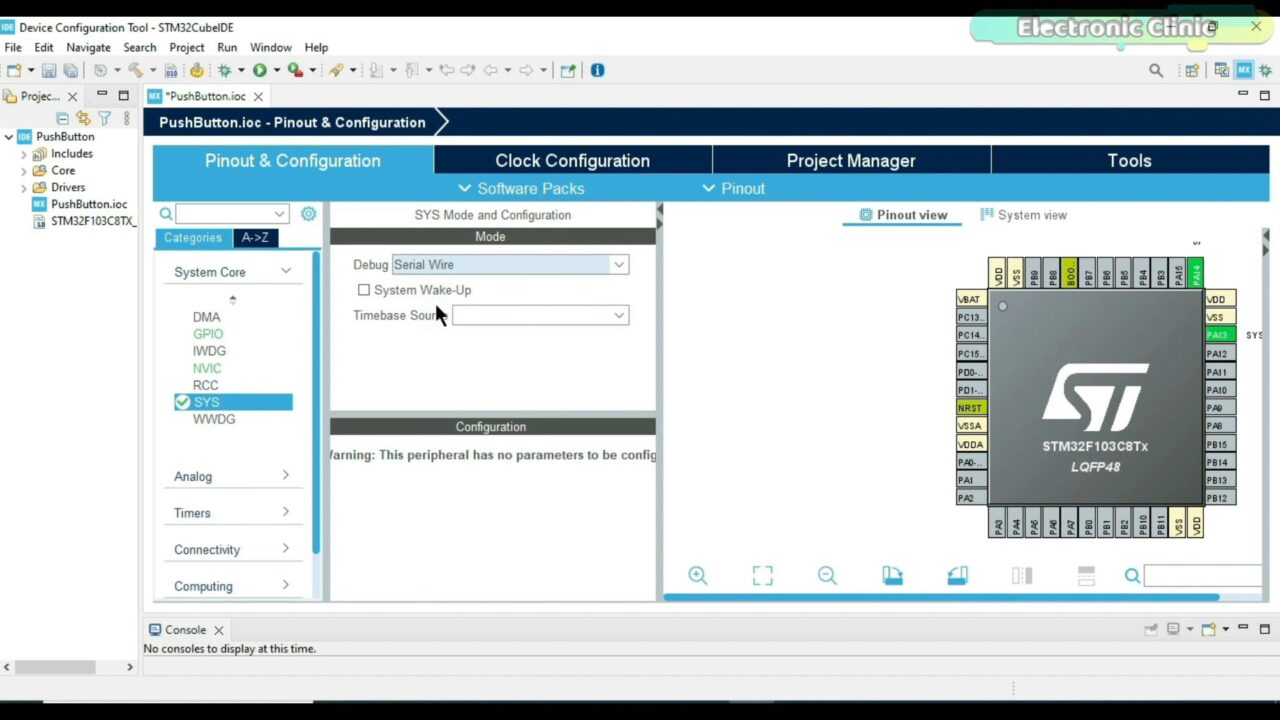This screenshot has width=1280, height=720.
Task: Zoom in on the pinout view
Action: (698, 575)
